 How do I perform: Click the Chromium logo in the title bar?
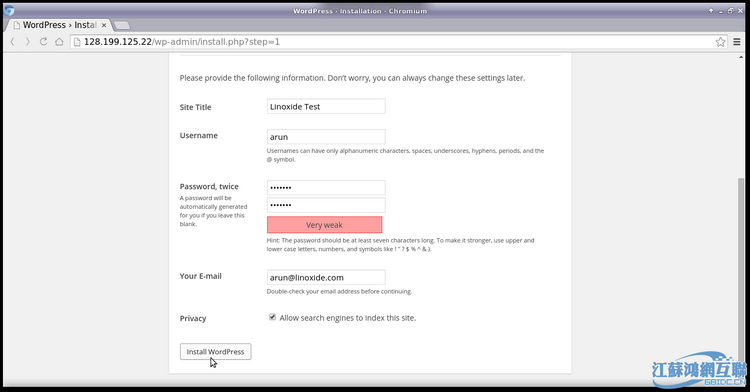(x=9, y=10)
